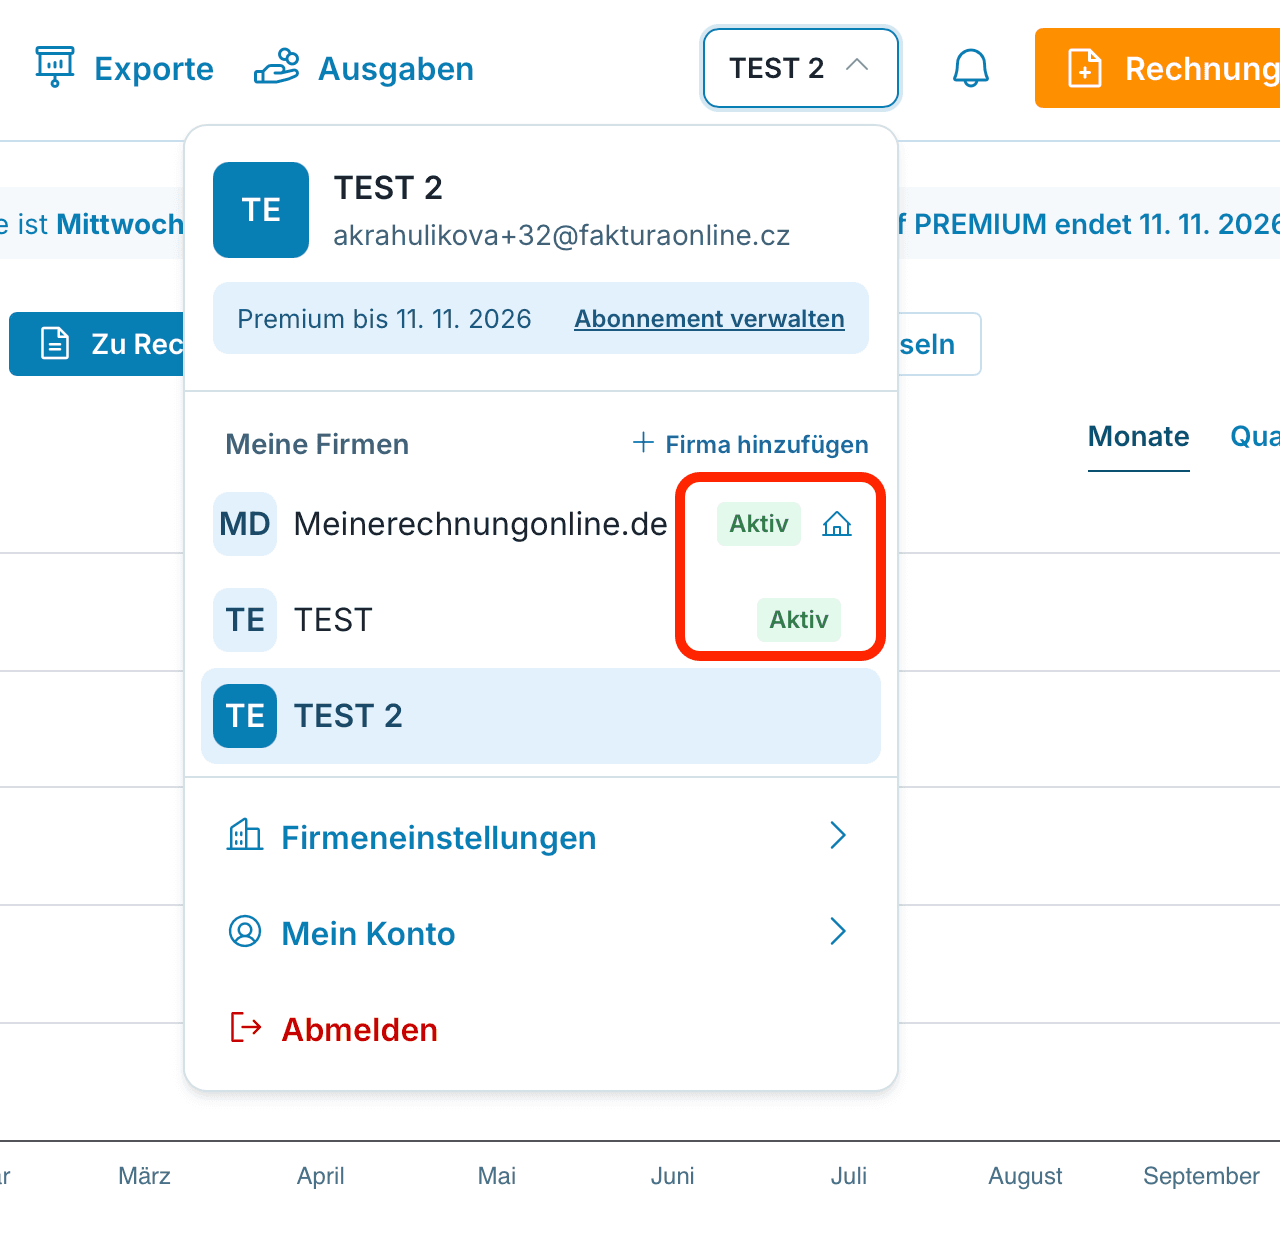Click Firma hinzufügen
The height and width of the screenshot is (1248, 1280).
pyautogui.click(x=750, y=444)
